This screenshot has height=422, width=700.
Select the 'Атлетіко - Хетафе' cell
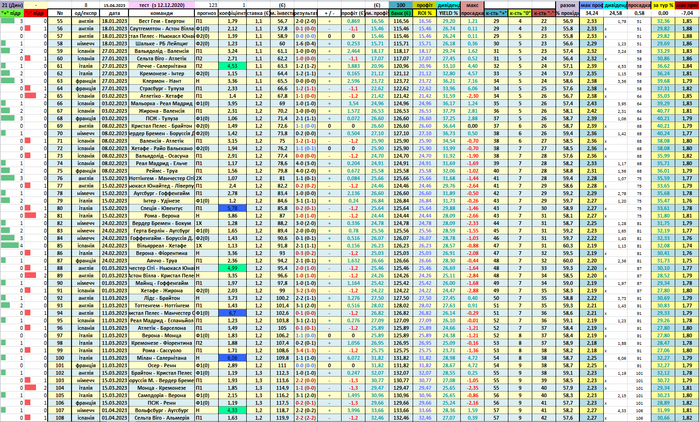tap(162, 96)
